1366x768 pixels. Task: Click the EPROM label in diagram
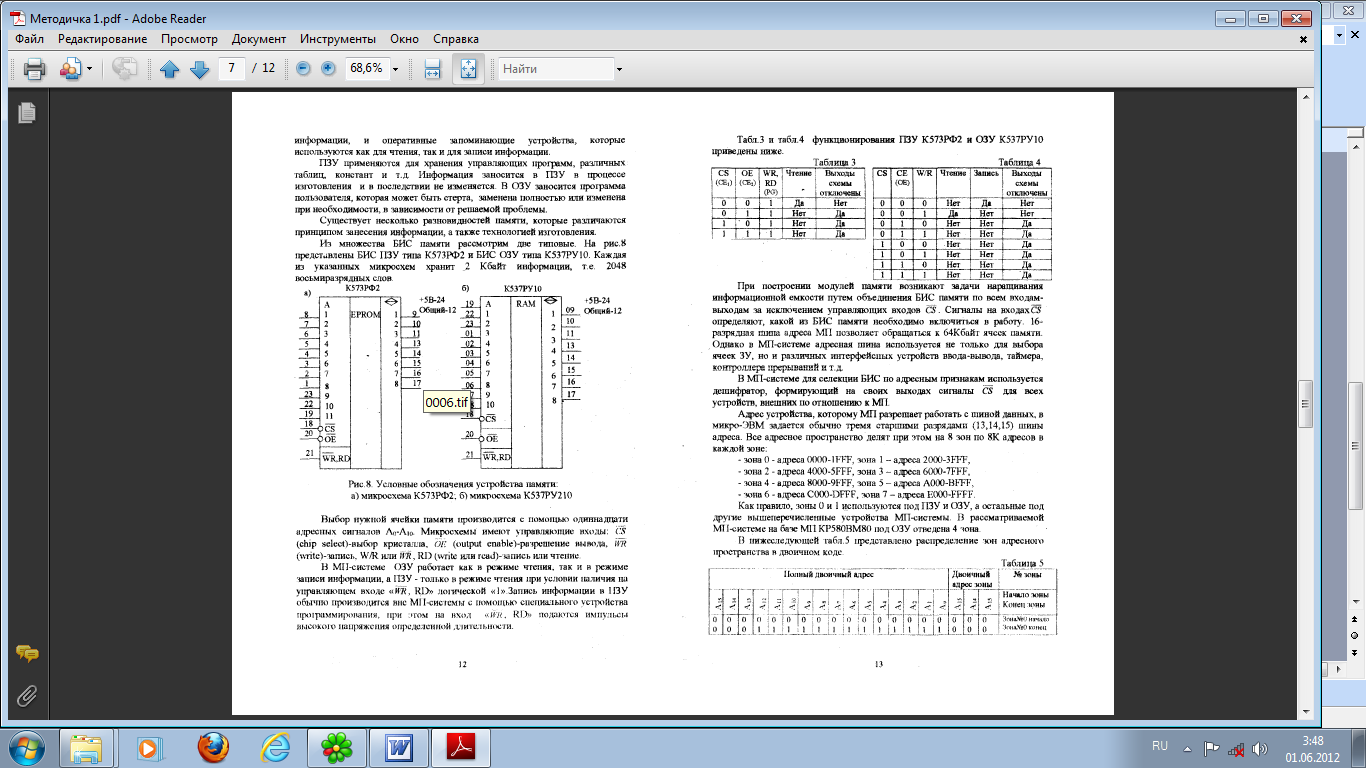364,314
